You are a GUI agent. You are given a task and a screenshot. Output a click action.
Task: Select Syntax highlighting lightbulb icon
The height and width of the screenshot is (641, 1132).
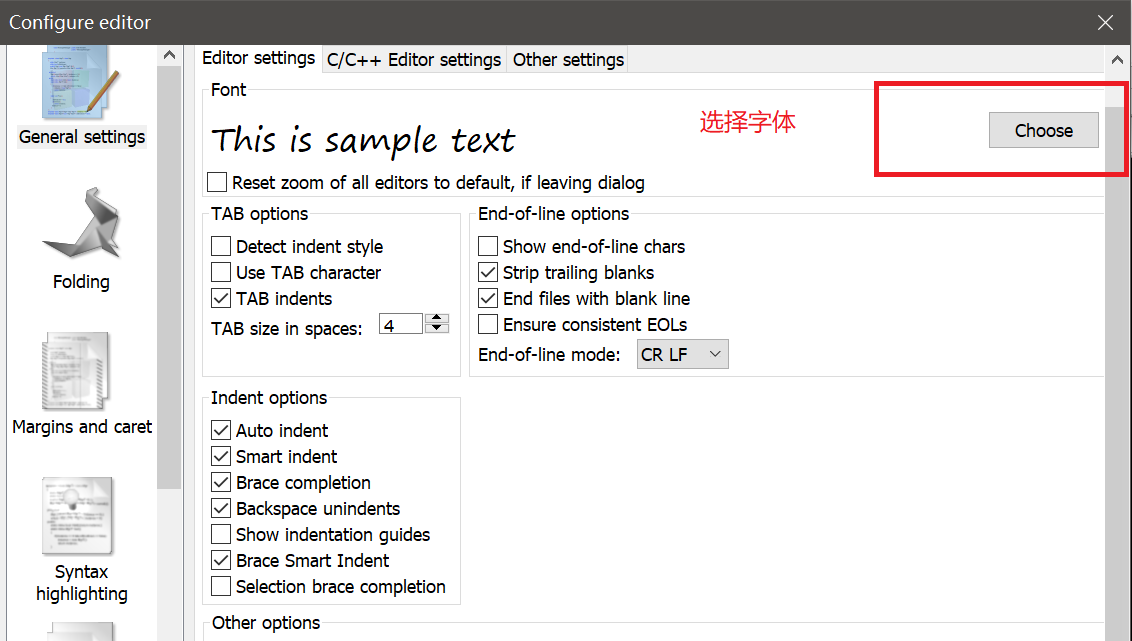point(77,515)
